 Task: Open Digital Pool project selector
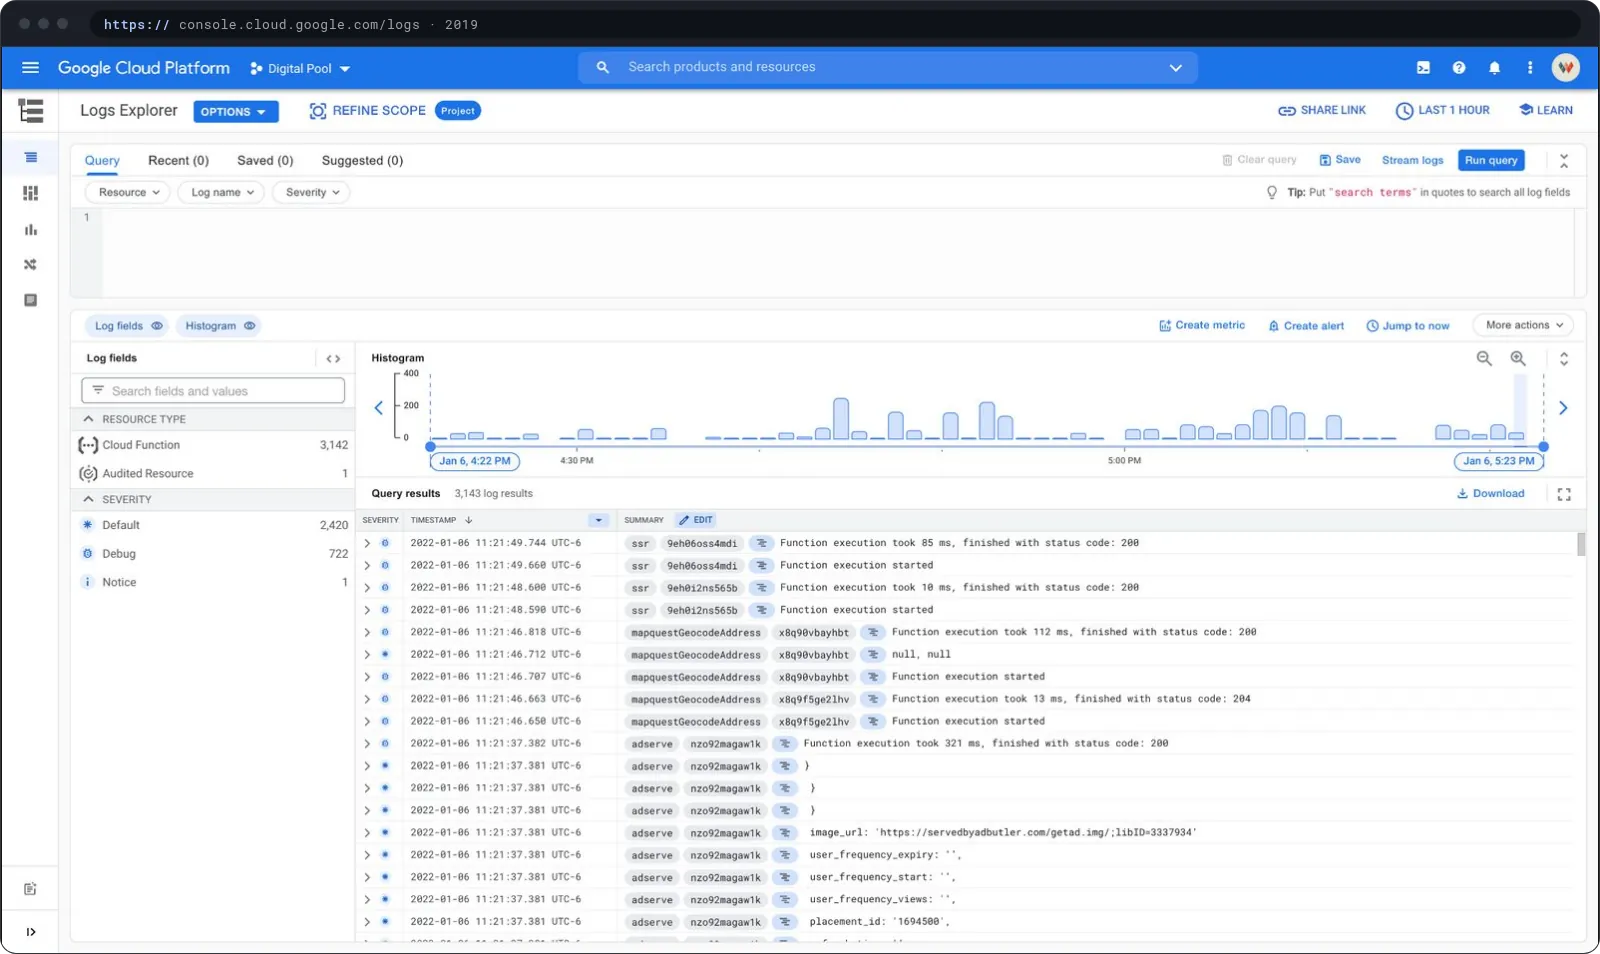(300, 69)
